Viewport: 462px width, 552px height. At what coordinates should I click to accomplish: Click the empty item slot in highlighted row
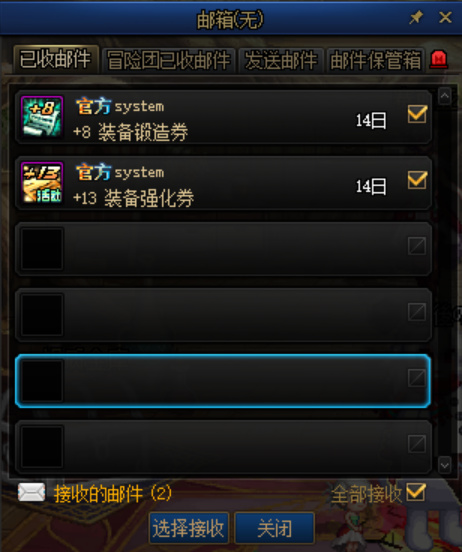[x=42, y=381]
